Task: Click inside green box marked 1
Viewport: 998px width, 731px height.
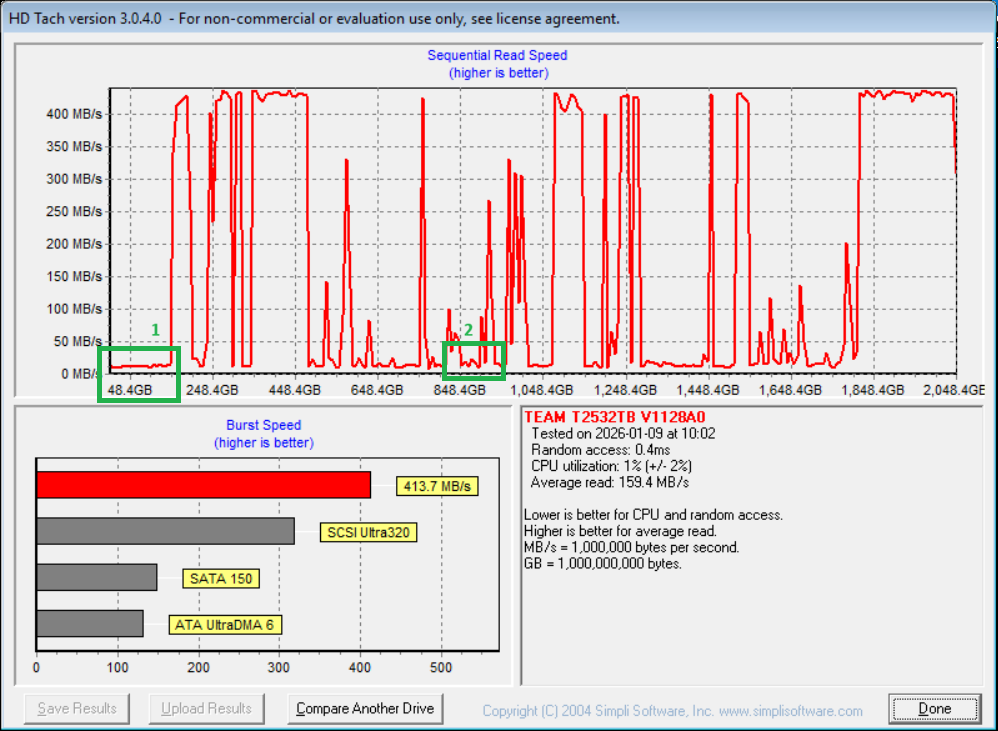Action: click(138, 374)
